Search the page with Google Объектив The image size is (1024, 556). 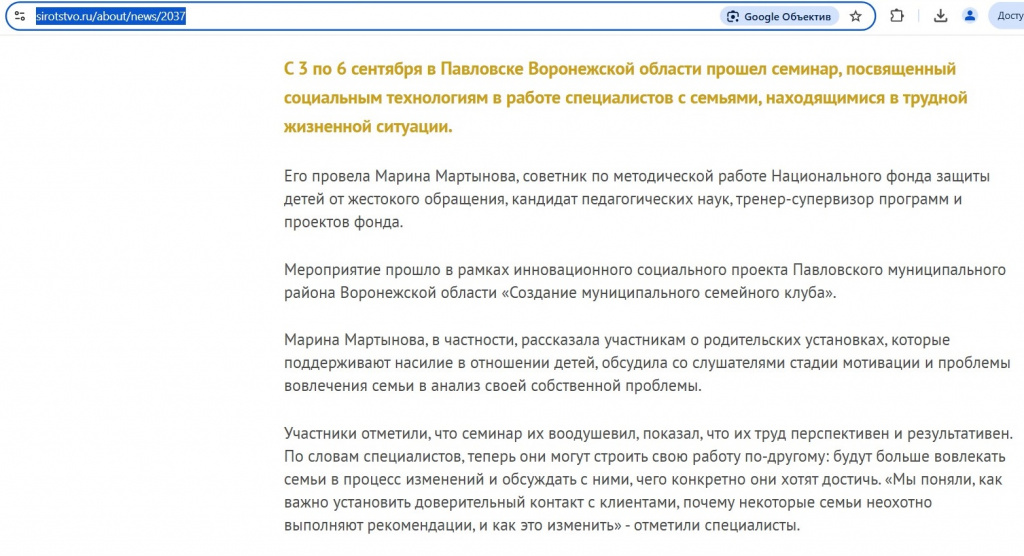tap(779, 16)
